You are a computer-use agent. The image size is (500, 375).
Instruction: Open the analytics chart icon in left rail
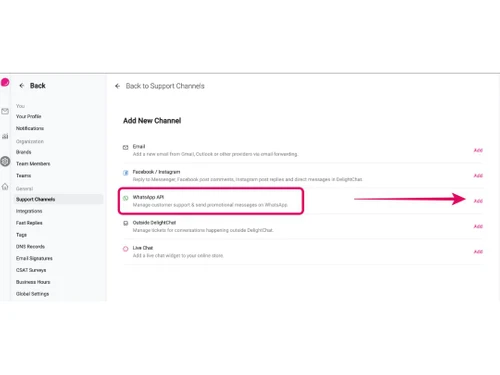tap(5, 136)
